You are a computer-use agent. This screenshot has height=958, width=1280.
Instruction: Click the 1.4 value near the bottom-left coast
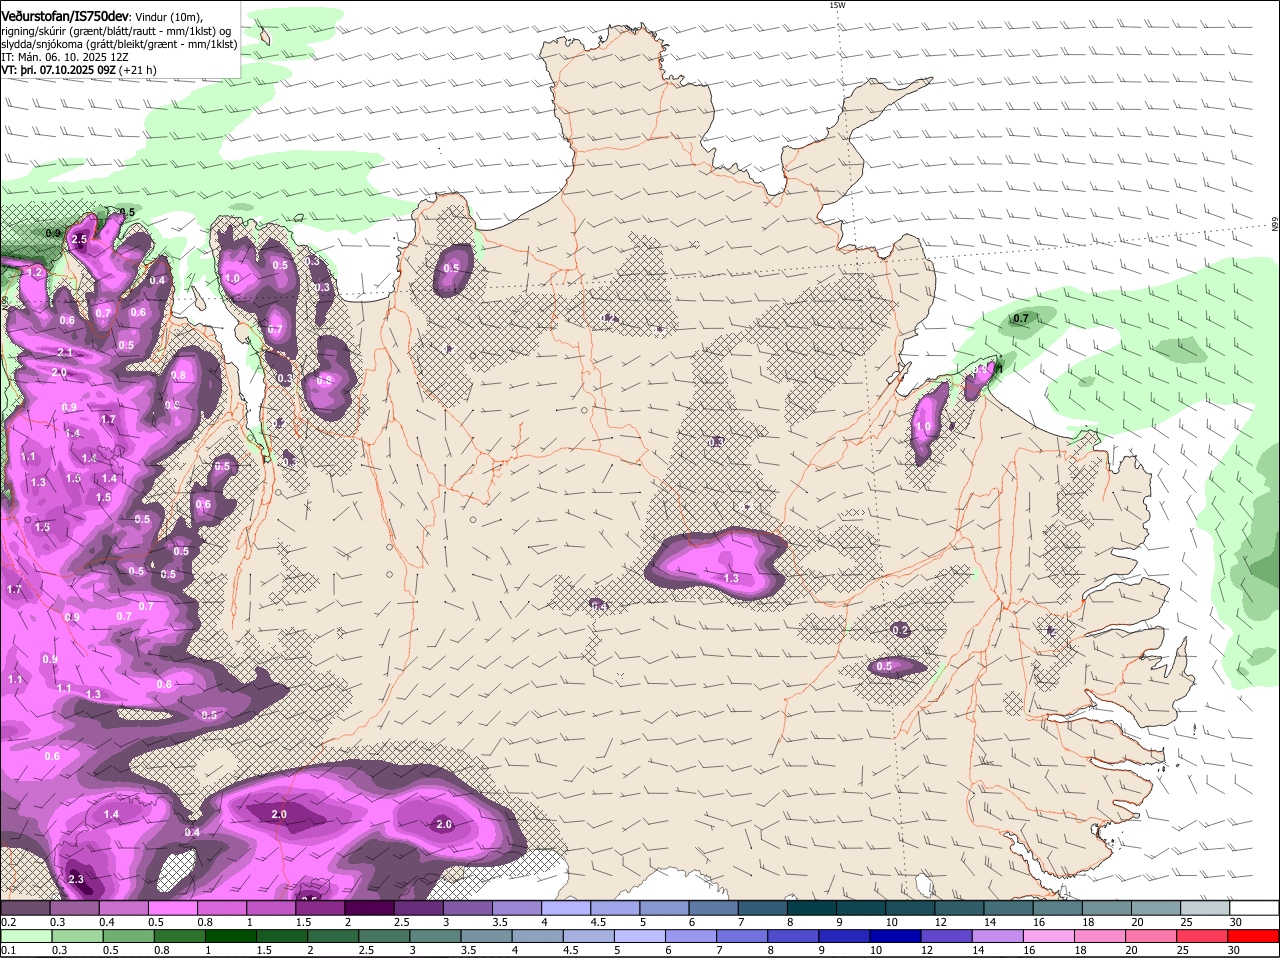point(111,815)
